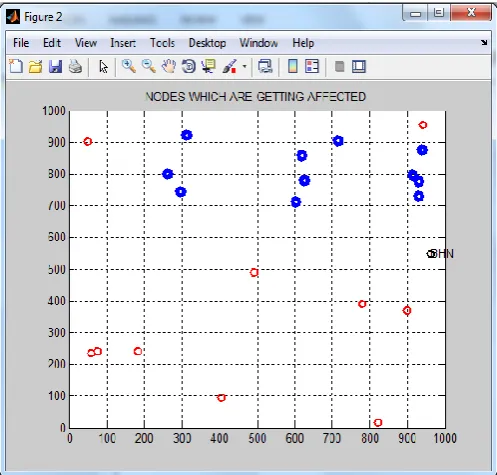Open the Edit menu

pos(52,43)
